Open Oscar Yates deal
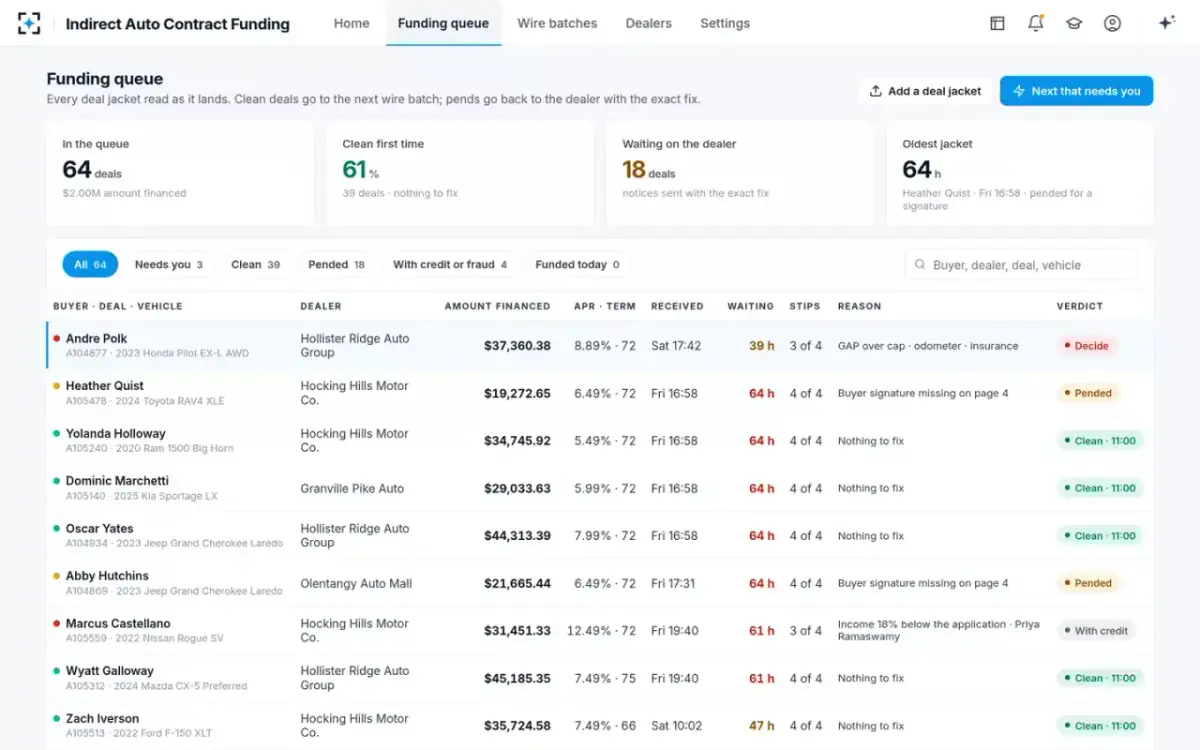1200x750 pixels. [x=600, y=536]
